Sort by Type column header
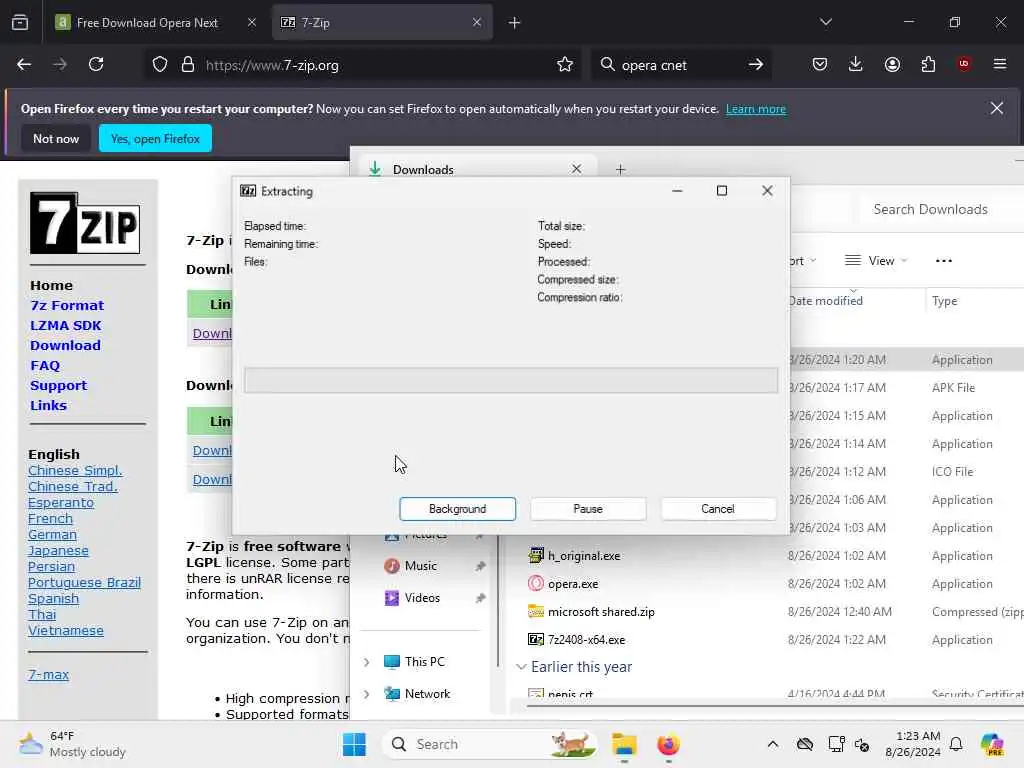The height and width of the screenshot is (768, 1024). tap(944, 301)
